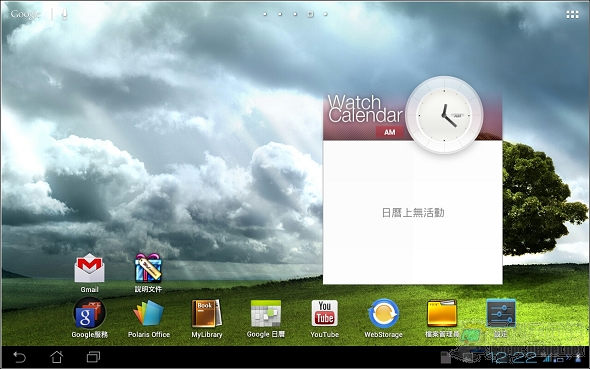Open the Google服務 folder icon
The width and height of the screenshot is (590, 369).
pos(89,313)
